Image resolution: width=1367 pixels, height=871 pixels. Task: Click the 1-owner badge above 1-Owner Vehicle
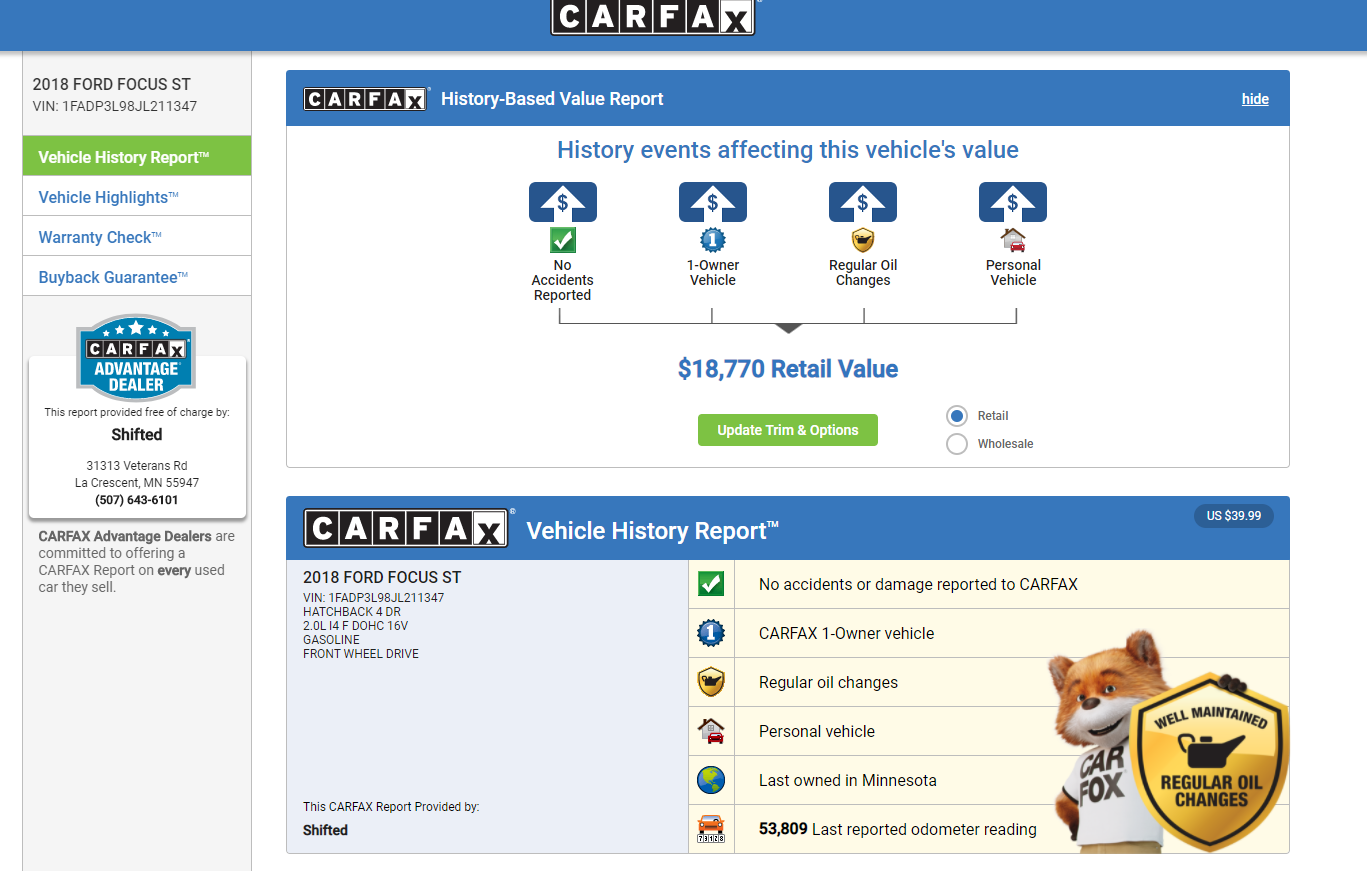pos(713,240)
